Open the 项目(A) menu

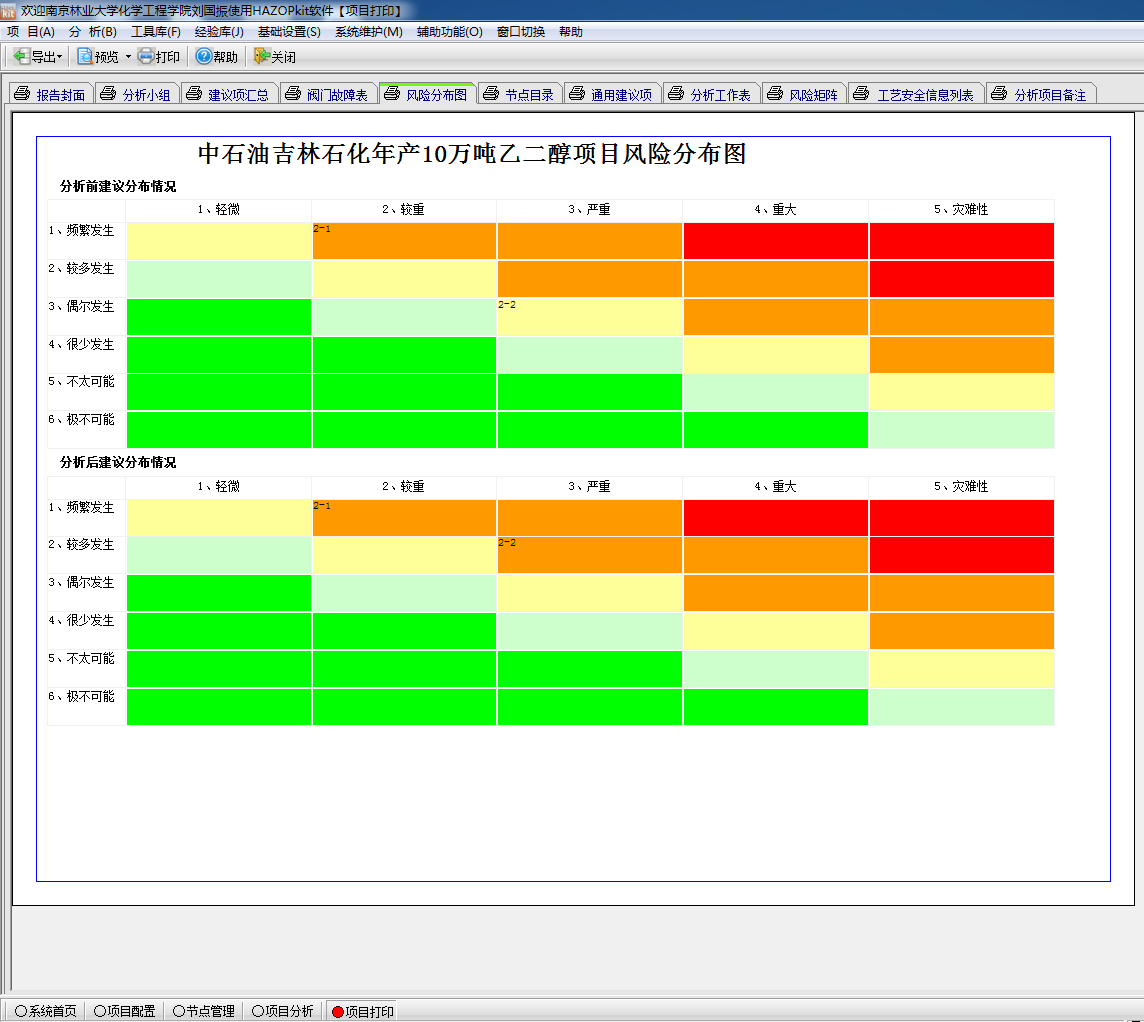(31, 31)
